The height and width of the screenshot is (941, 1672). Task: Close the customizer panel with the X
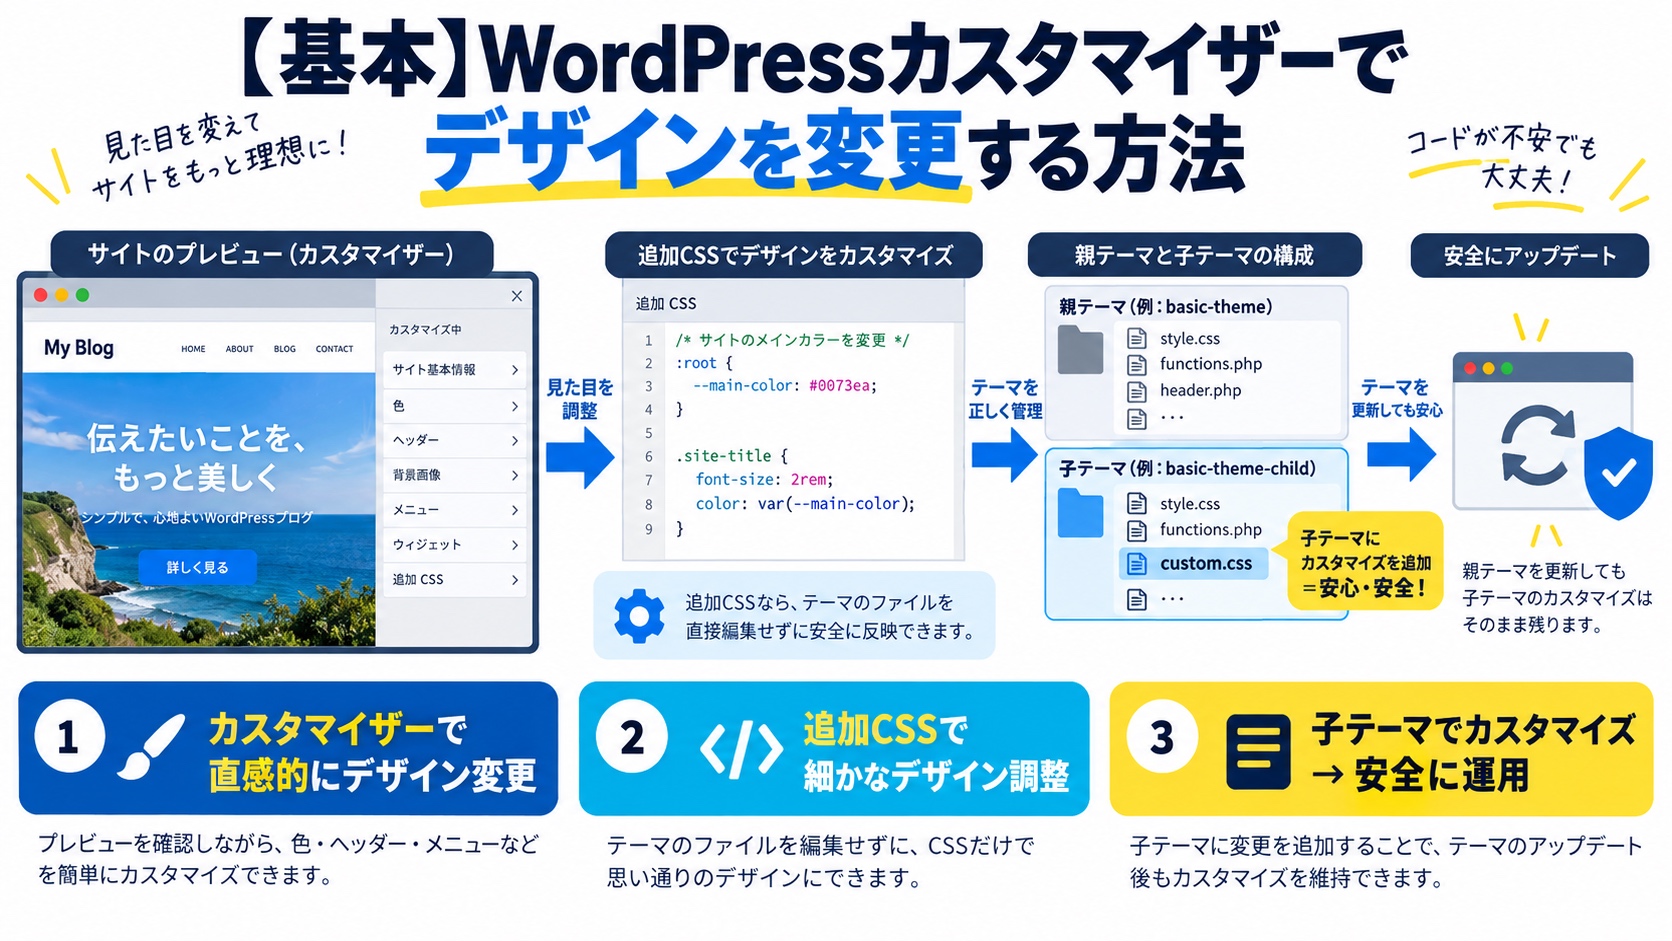pos(517,296)
